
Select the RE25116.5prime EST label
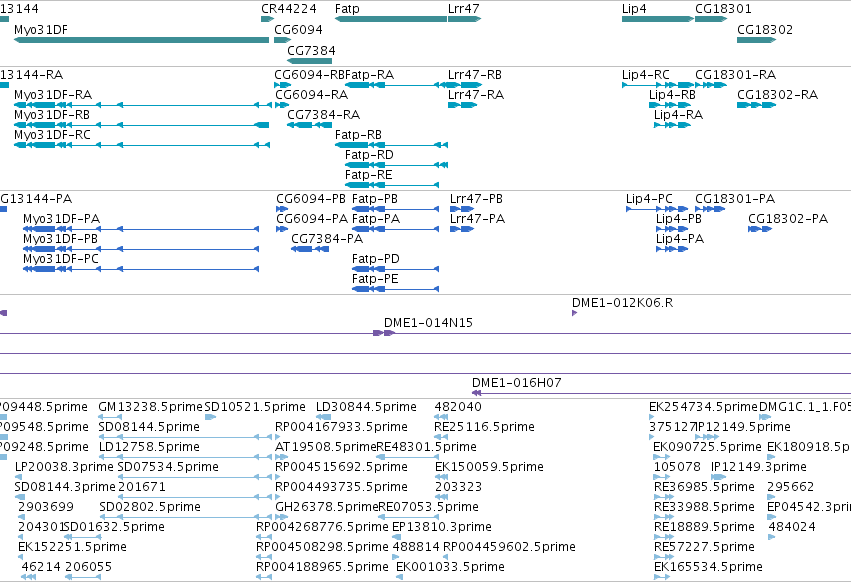484,427
